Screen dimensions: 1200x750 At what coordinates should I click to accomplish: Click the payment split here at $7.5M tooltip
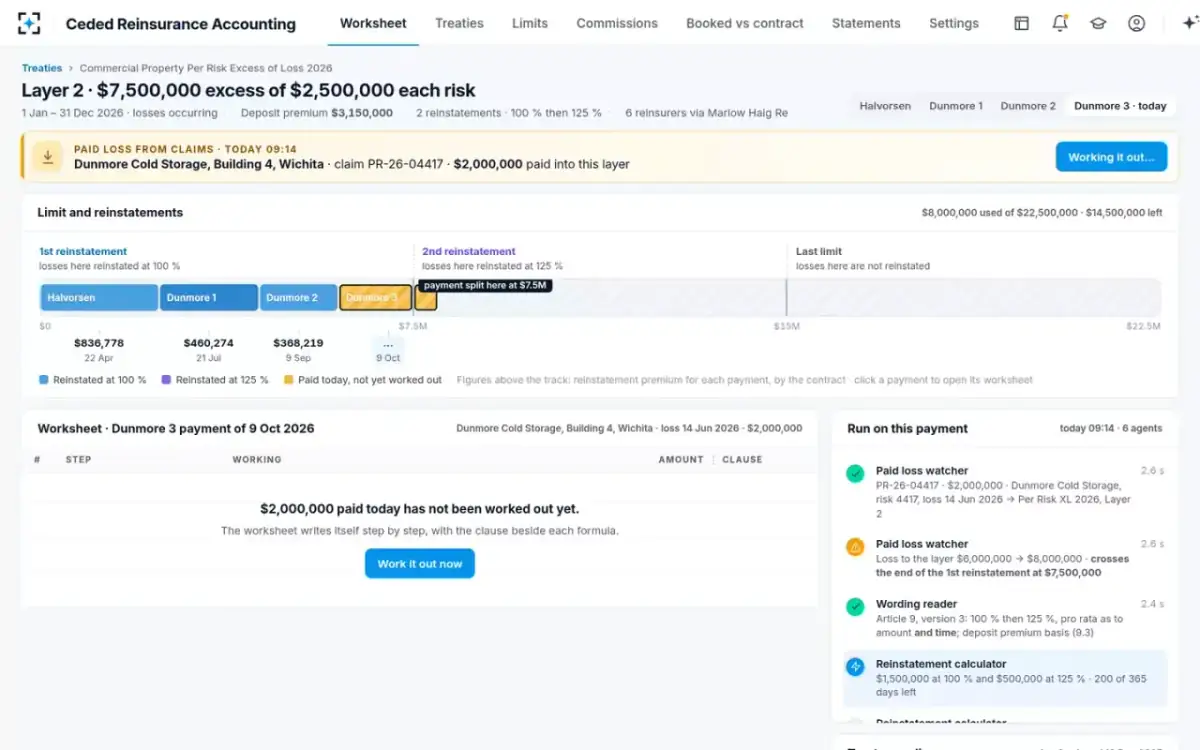click(x=485, y=286)
